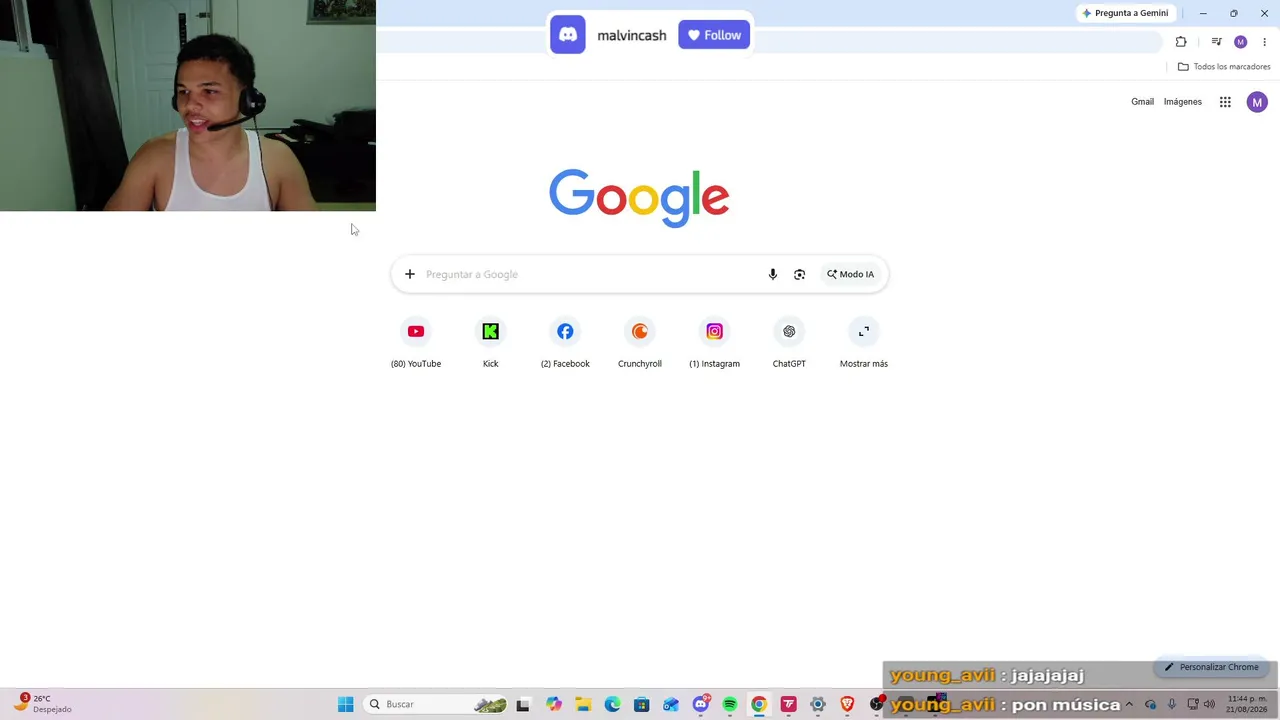Open Todos los marcadores folder

click(1224, 67)
